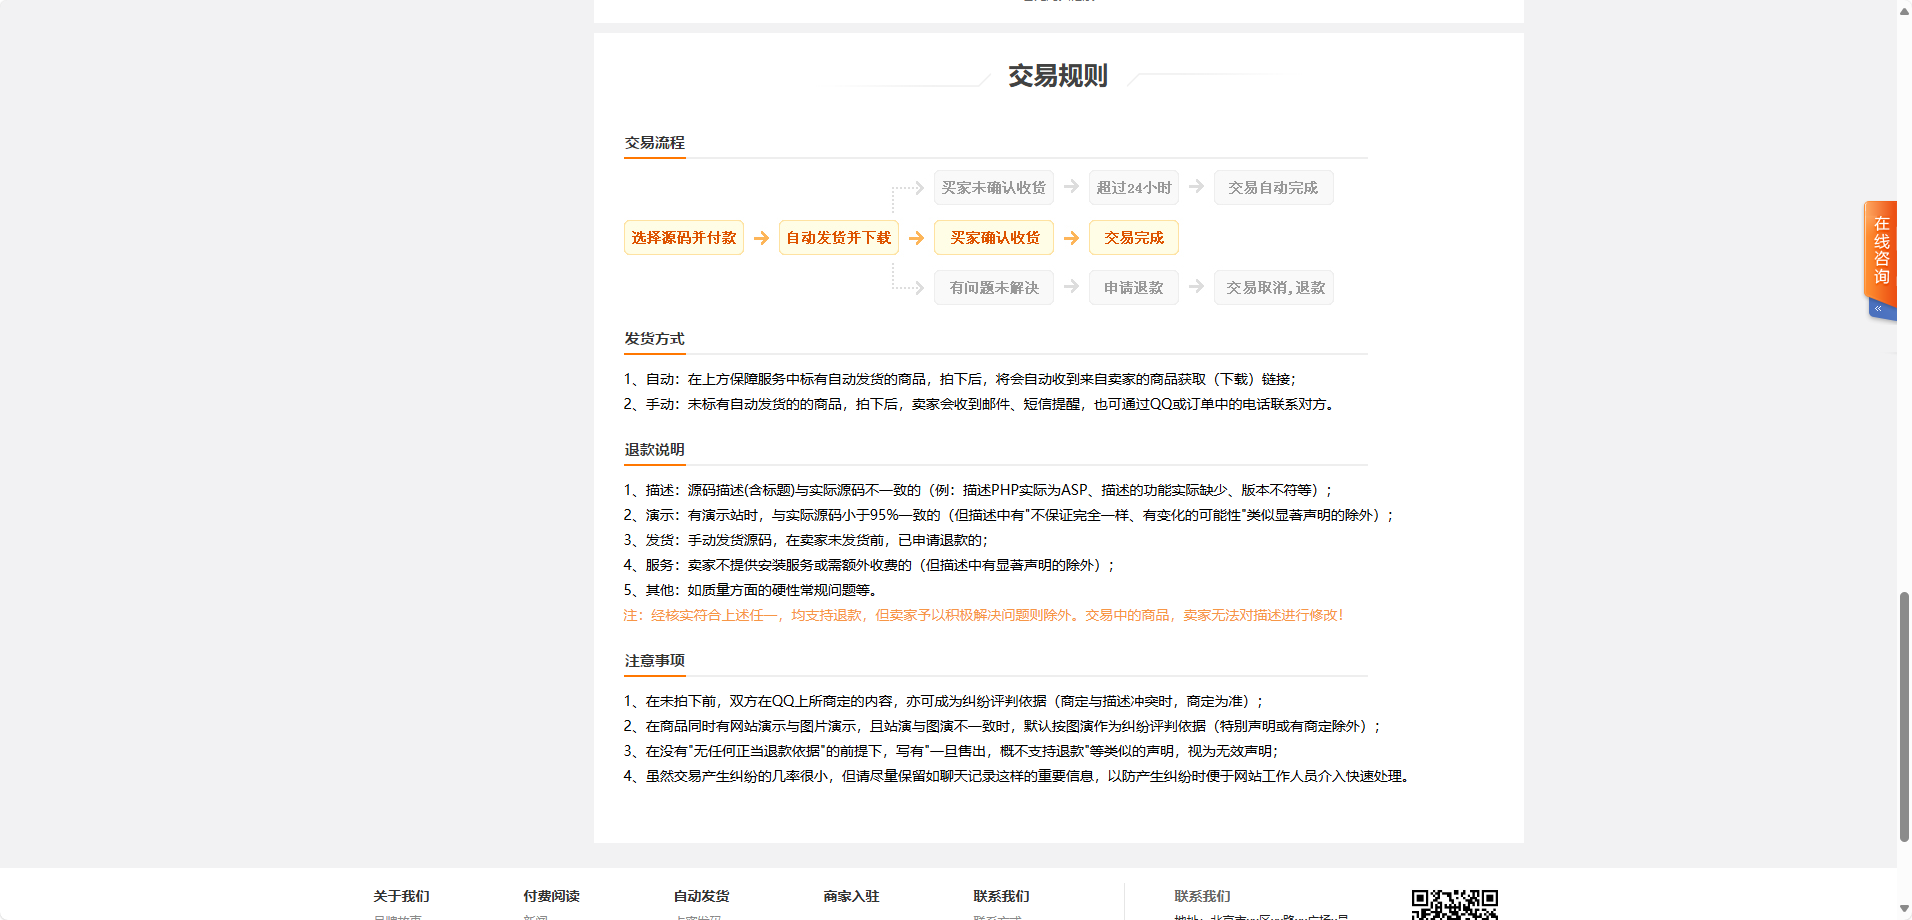Click gray arrow after 买家未确认收货
The width and height of the screenshot is (1912, 920).
click(x=1071, y=187)
